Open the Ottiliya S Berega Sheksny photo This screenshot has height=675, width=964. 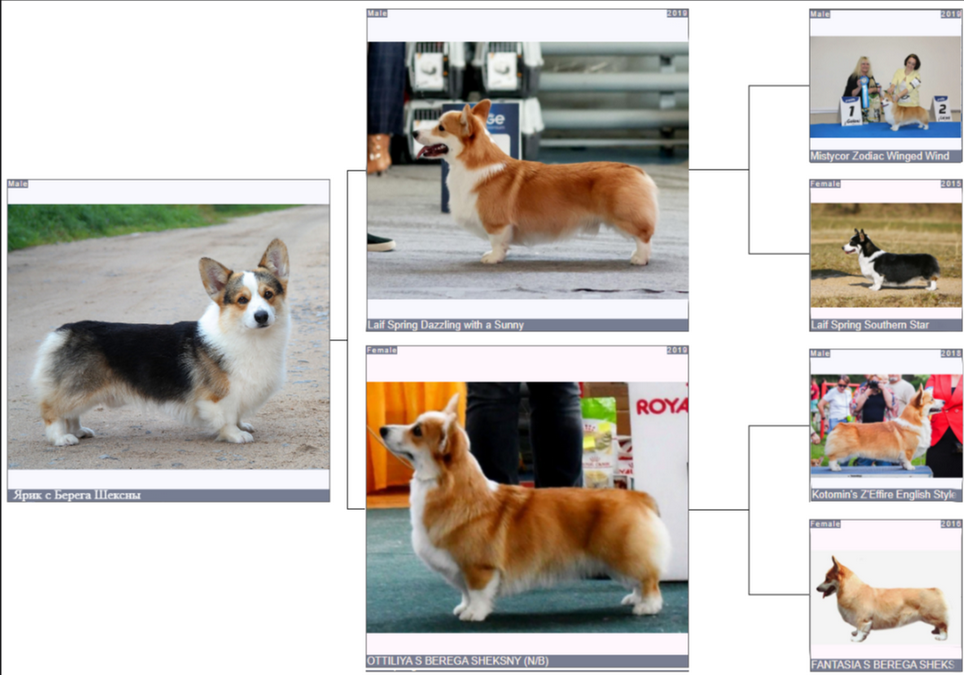click(527, 507)
